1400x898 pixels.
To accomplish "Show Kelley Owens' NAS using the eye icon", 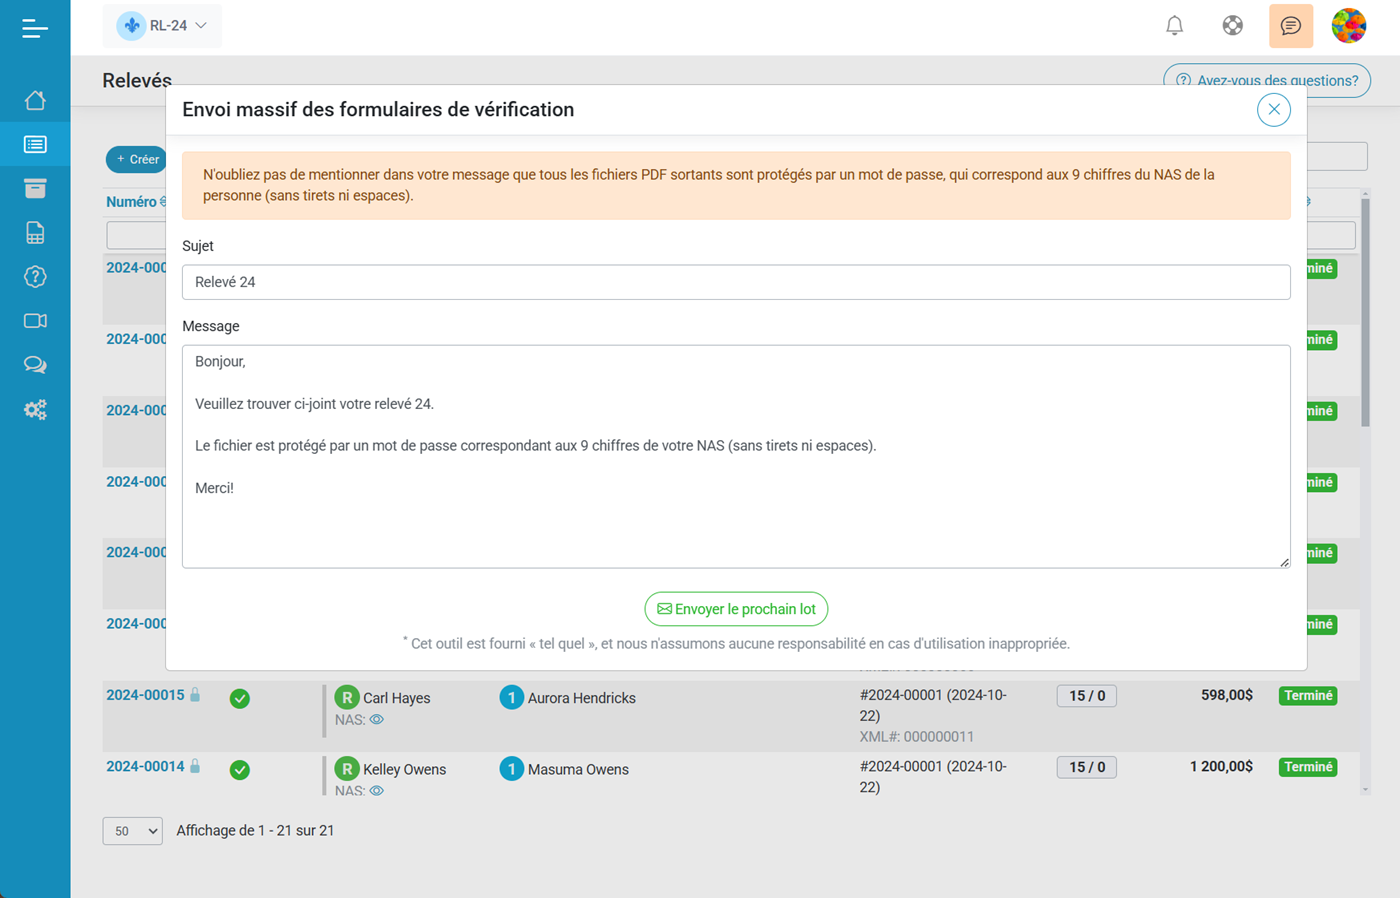I will pyautogui.click(x=377, y=790).
